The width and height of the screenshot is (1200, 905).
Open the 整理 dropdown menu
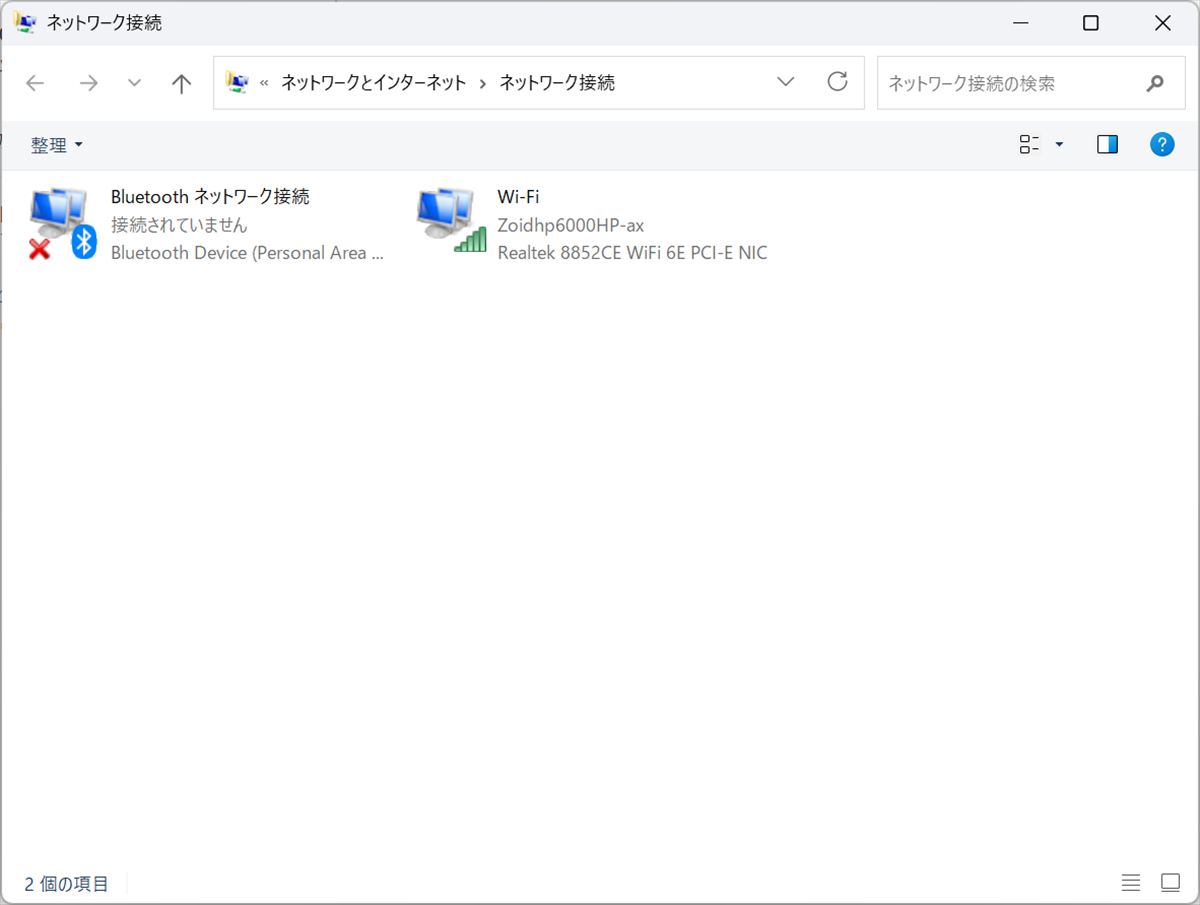click(x=56, y=146)
